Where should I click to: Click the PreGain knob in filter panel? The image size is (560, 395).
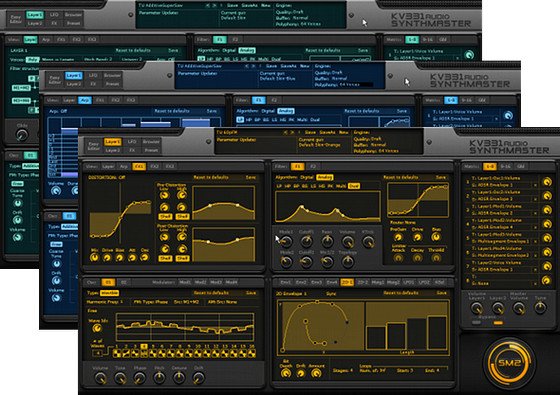point(398,237)
